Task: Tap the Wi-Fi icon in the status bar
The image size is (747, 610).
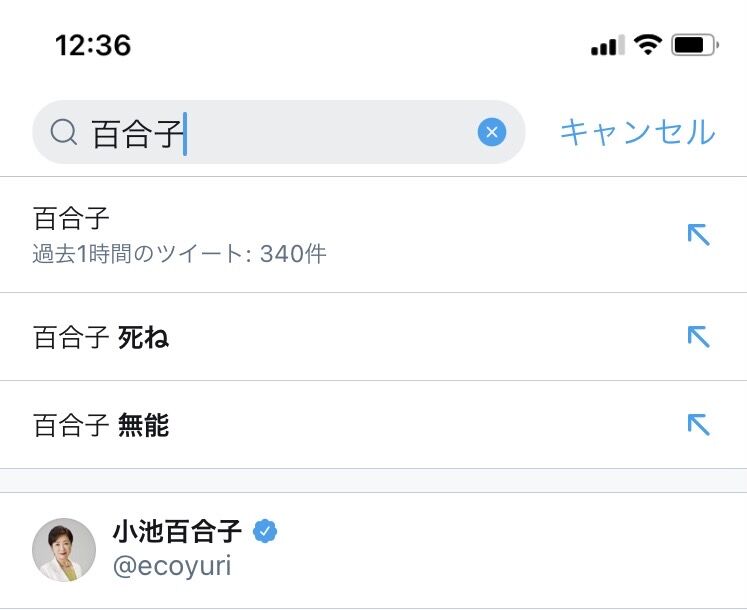Action: (648, 45)
